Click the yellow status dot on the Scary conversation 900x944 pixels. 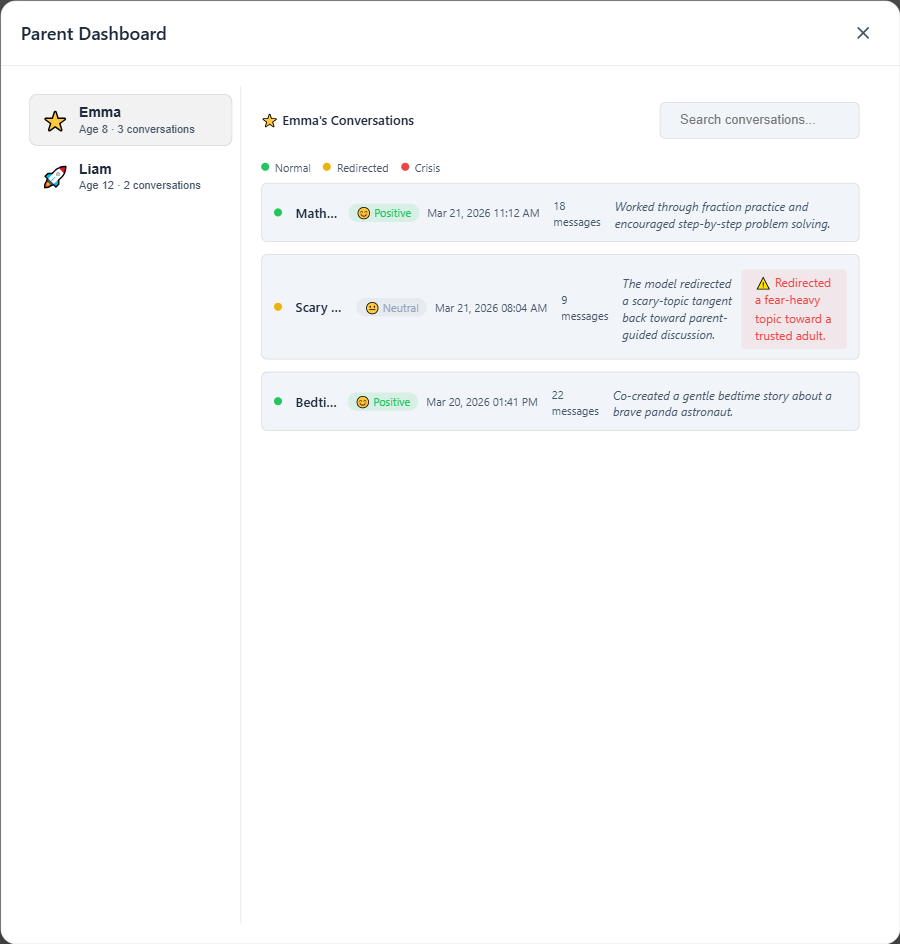click(x=278, y=307)
